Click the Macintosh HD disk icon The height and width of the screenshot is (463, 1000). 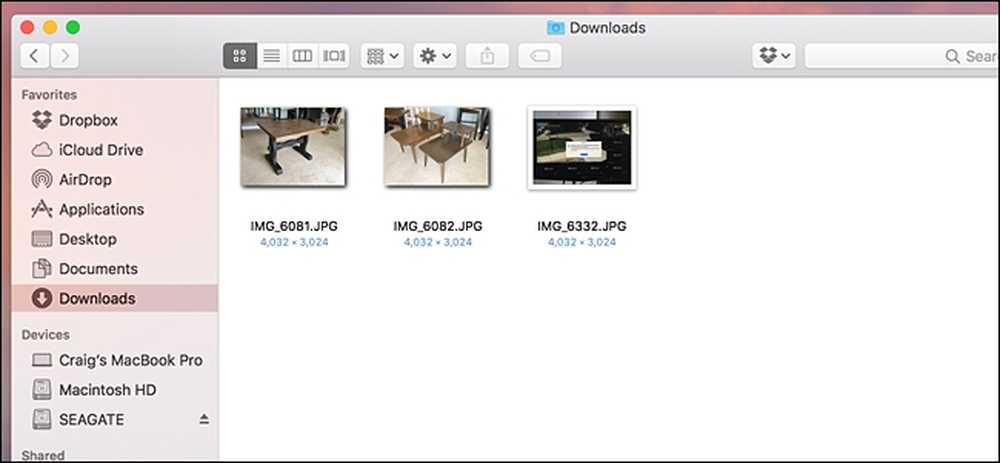[x=42, y=390]
